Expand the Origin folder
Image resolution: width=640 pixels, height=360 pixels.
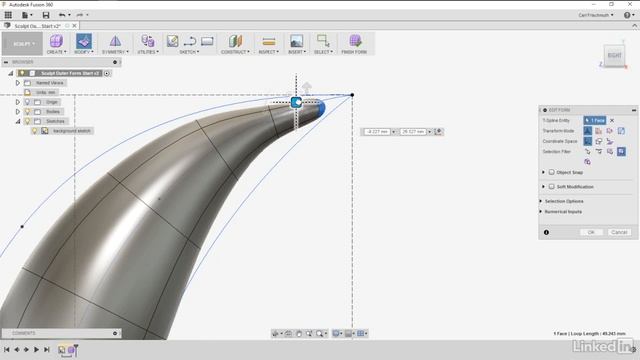(18, 102)
